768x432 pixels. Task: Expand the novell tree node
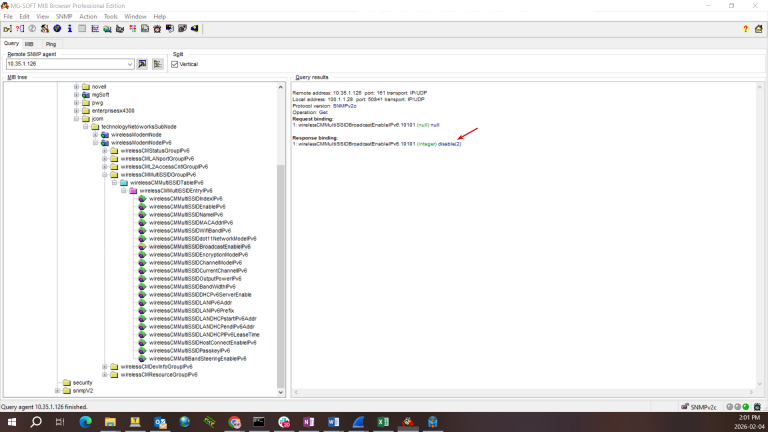[76, 87]
